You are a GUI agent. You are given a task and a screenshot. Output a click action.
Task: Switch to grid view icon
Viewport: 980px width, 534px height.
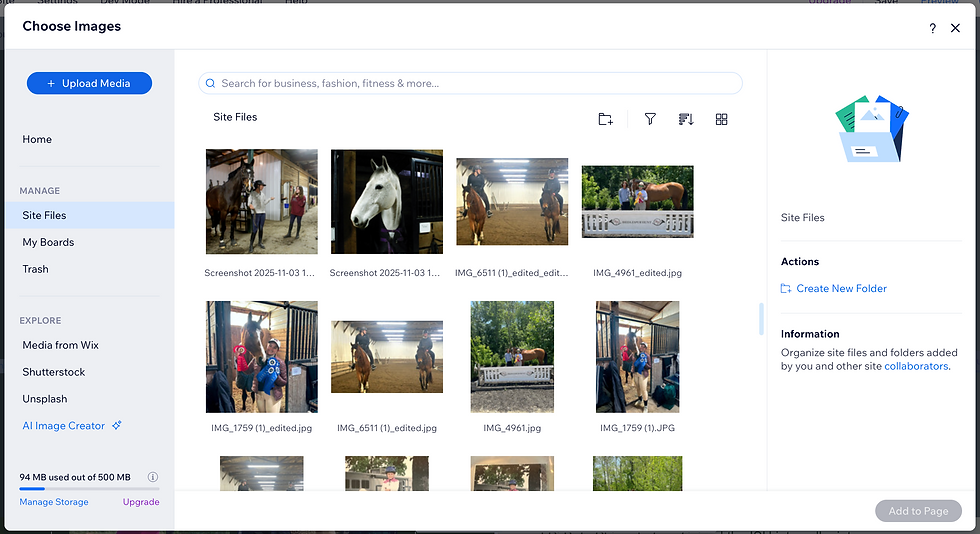721,119
